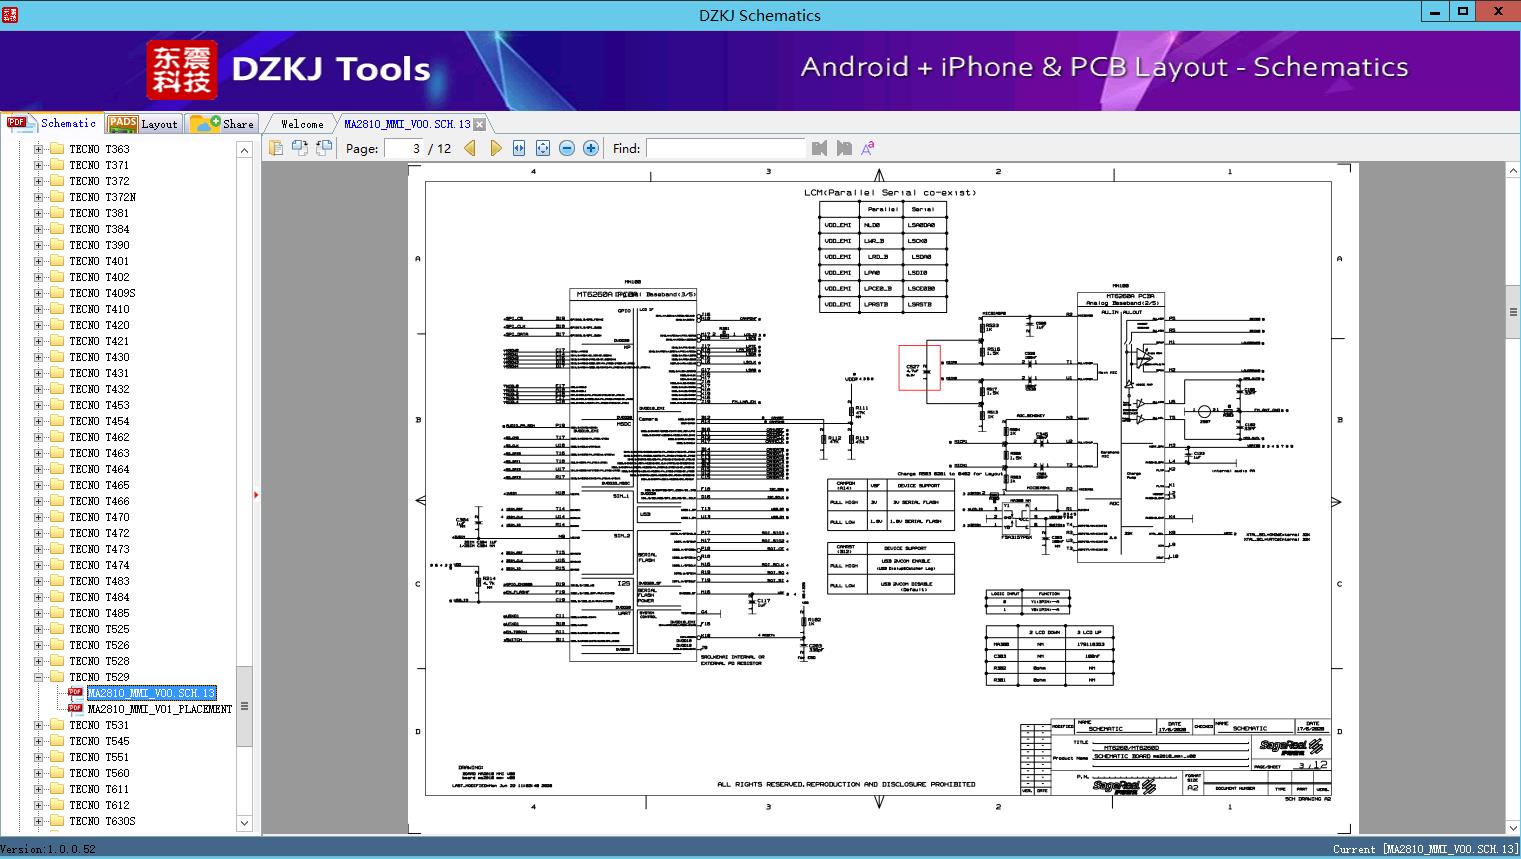Image resolution: width=1521 pixels, height=859 pixels.
Task: Click the page number input field
Action: tap(405, 148)
